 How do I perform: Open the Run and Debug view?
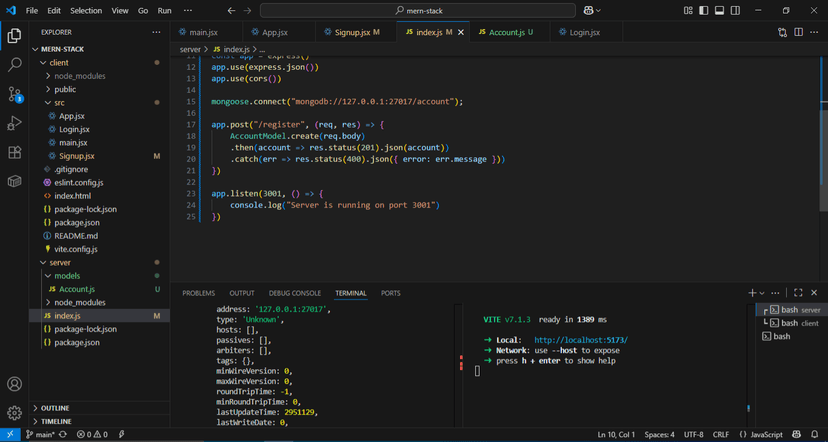(14, 123)
